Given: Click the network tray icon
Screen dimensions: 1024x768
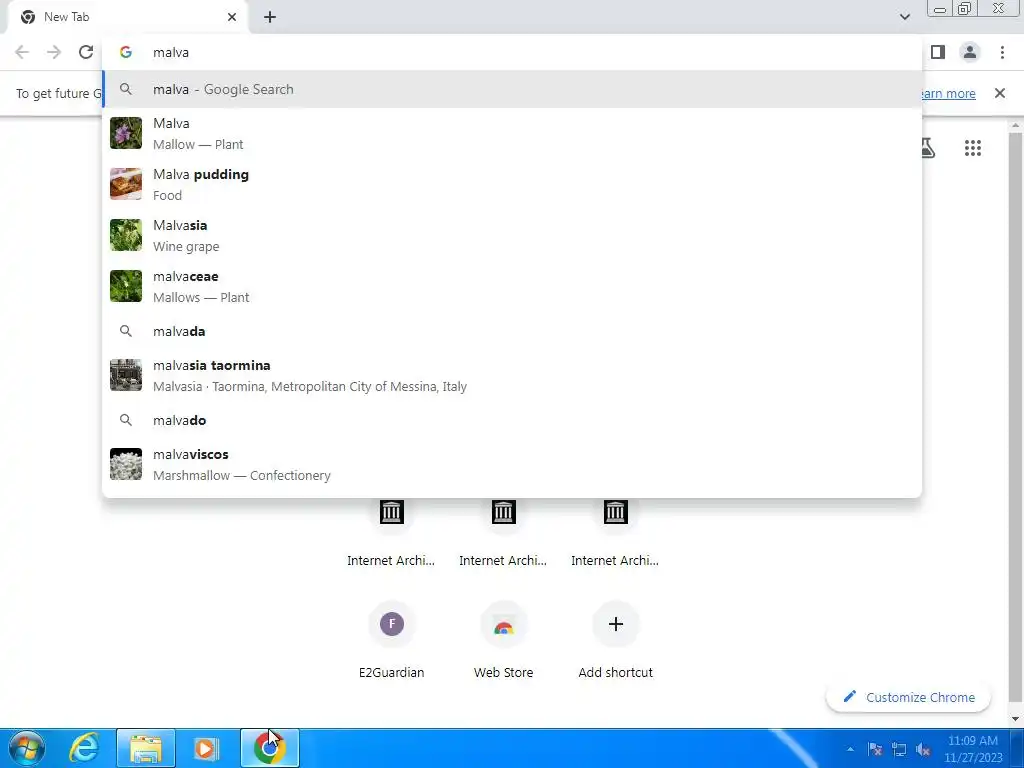Looking at the screenshot, I should pos(899,750).
